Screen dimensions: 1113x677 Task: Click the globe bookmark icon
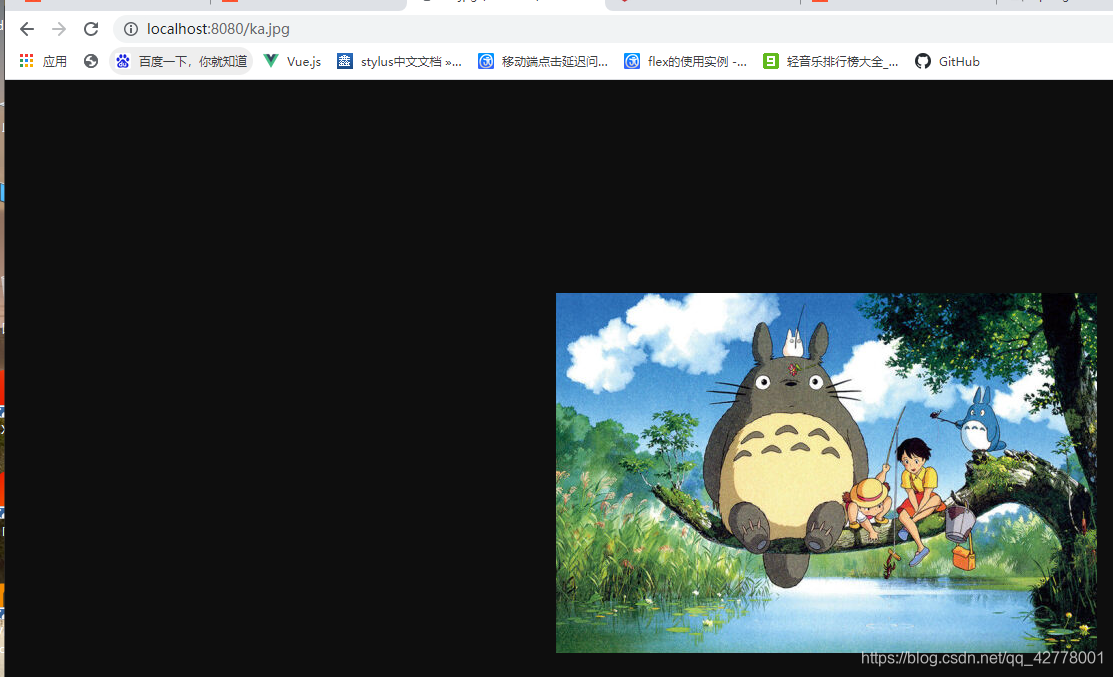pyautogui.click(x=91, y=62)
